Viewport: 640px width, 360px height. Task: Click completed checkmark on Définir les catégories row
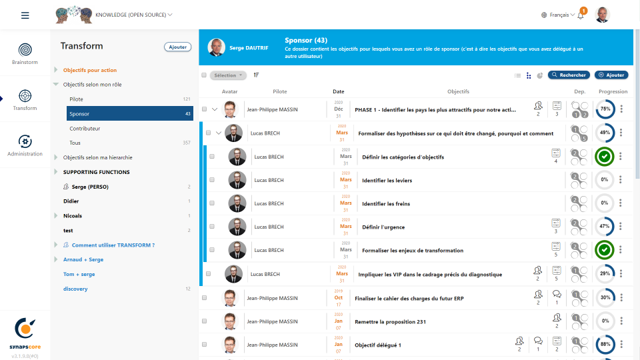click(604, 156)
